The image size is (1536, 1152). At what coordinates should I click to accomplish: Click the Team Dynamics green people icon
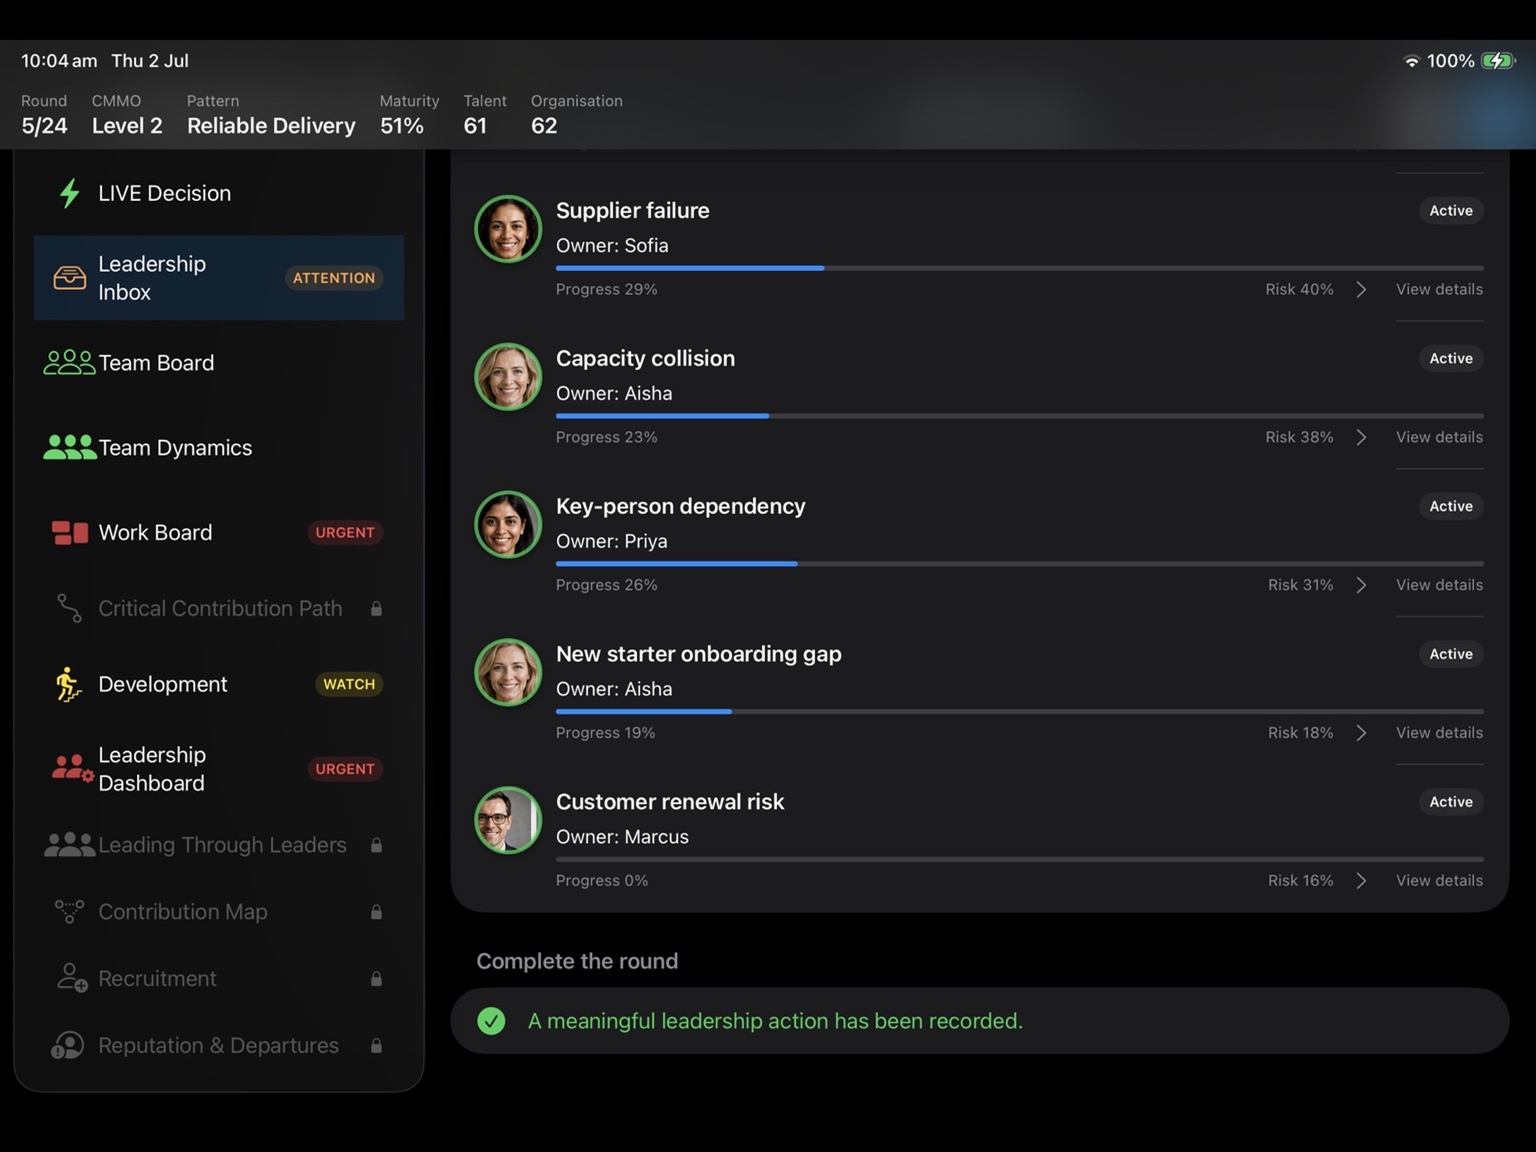[69, 447]
